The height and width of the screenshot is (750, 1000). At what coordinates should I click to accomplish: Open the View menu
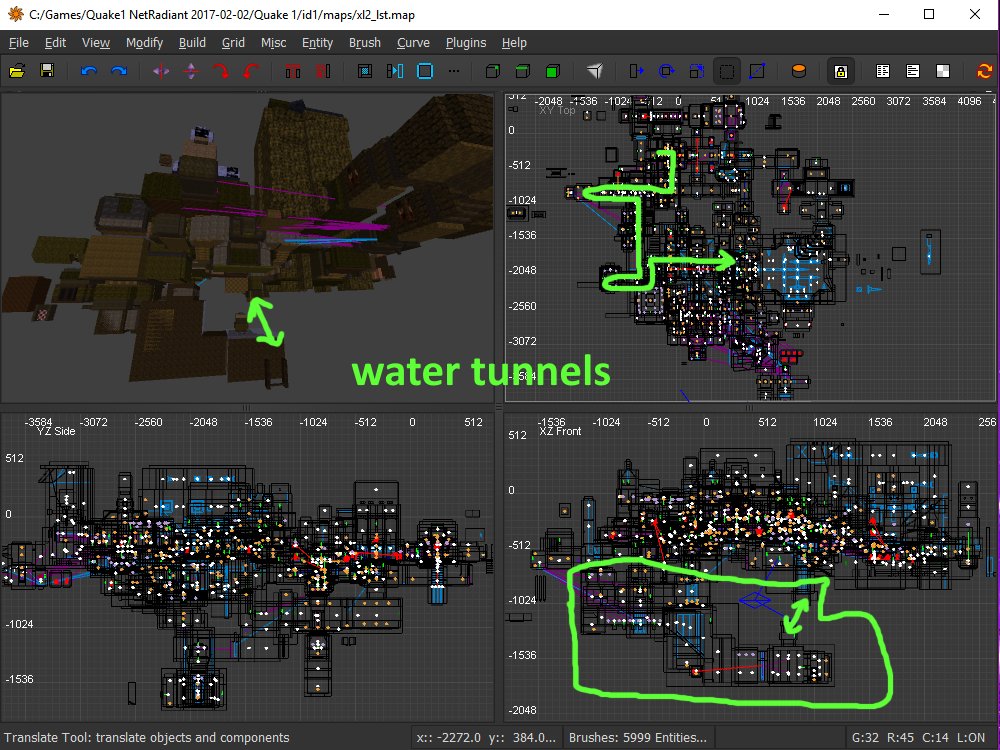point(96,43)
